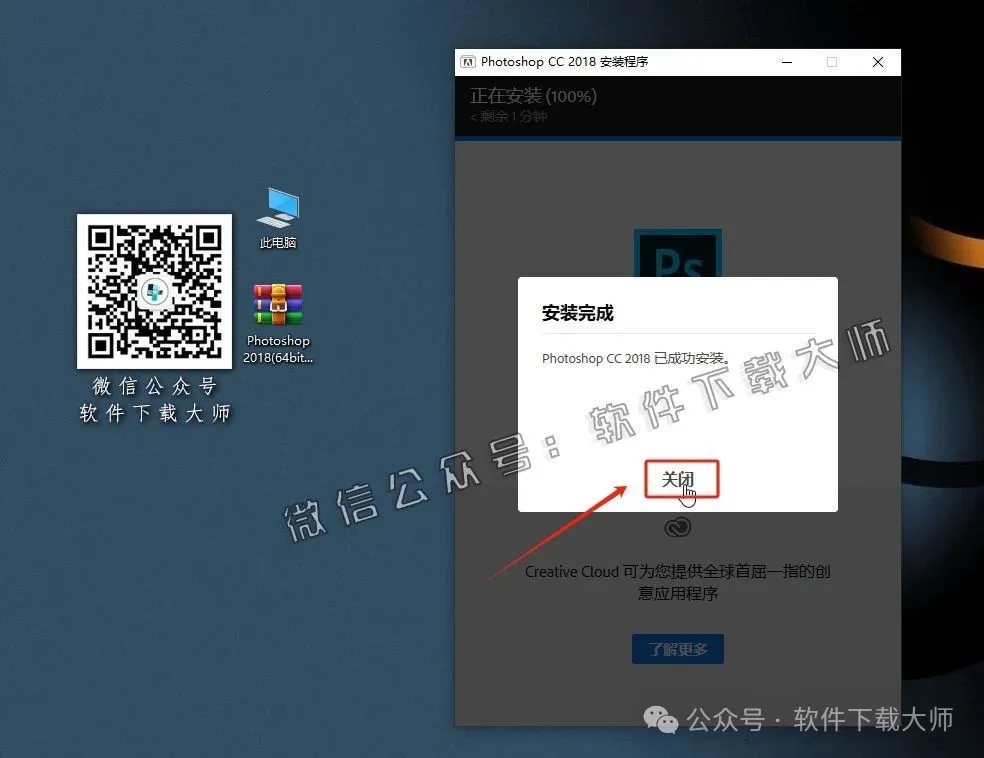Click the success message Photoshop CC 2018 已成功安装

point(637,358)
